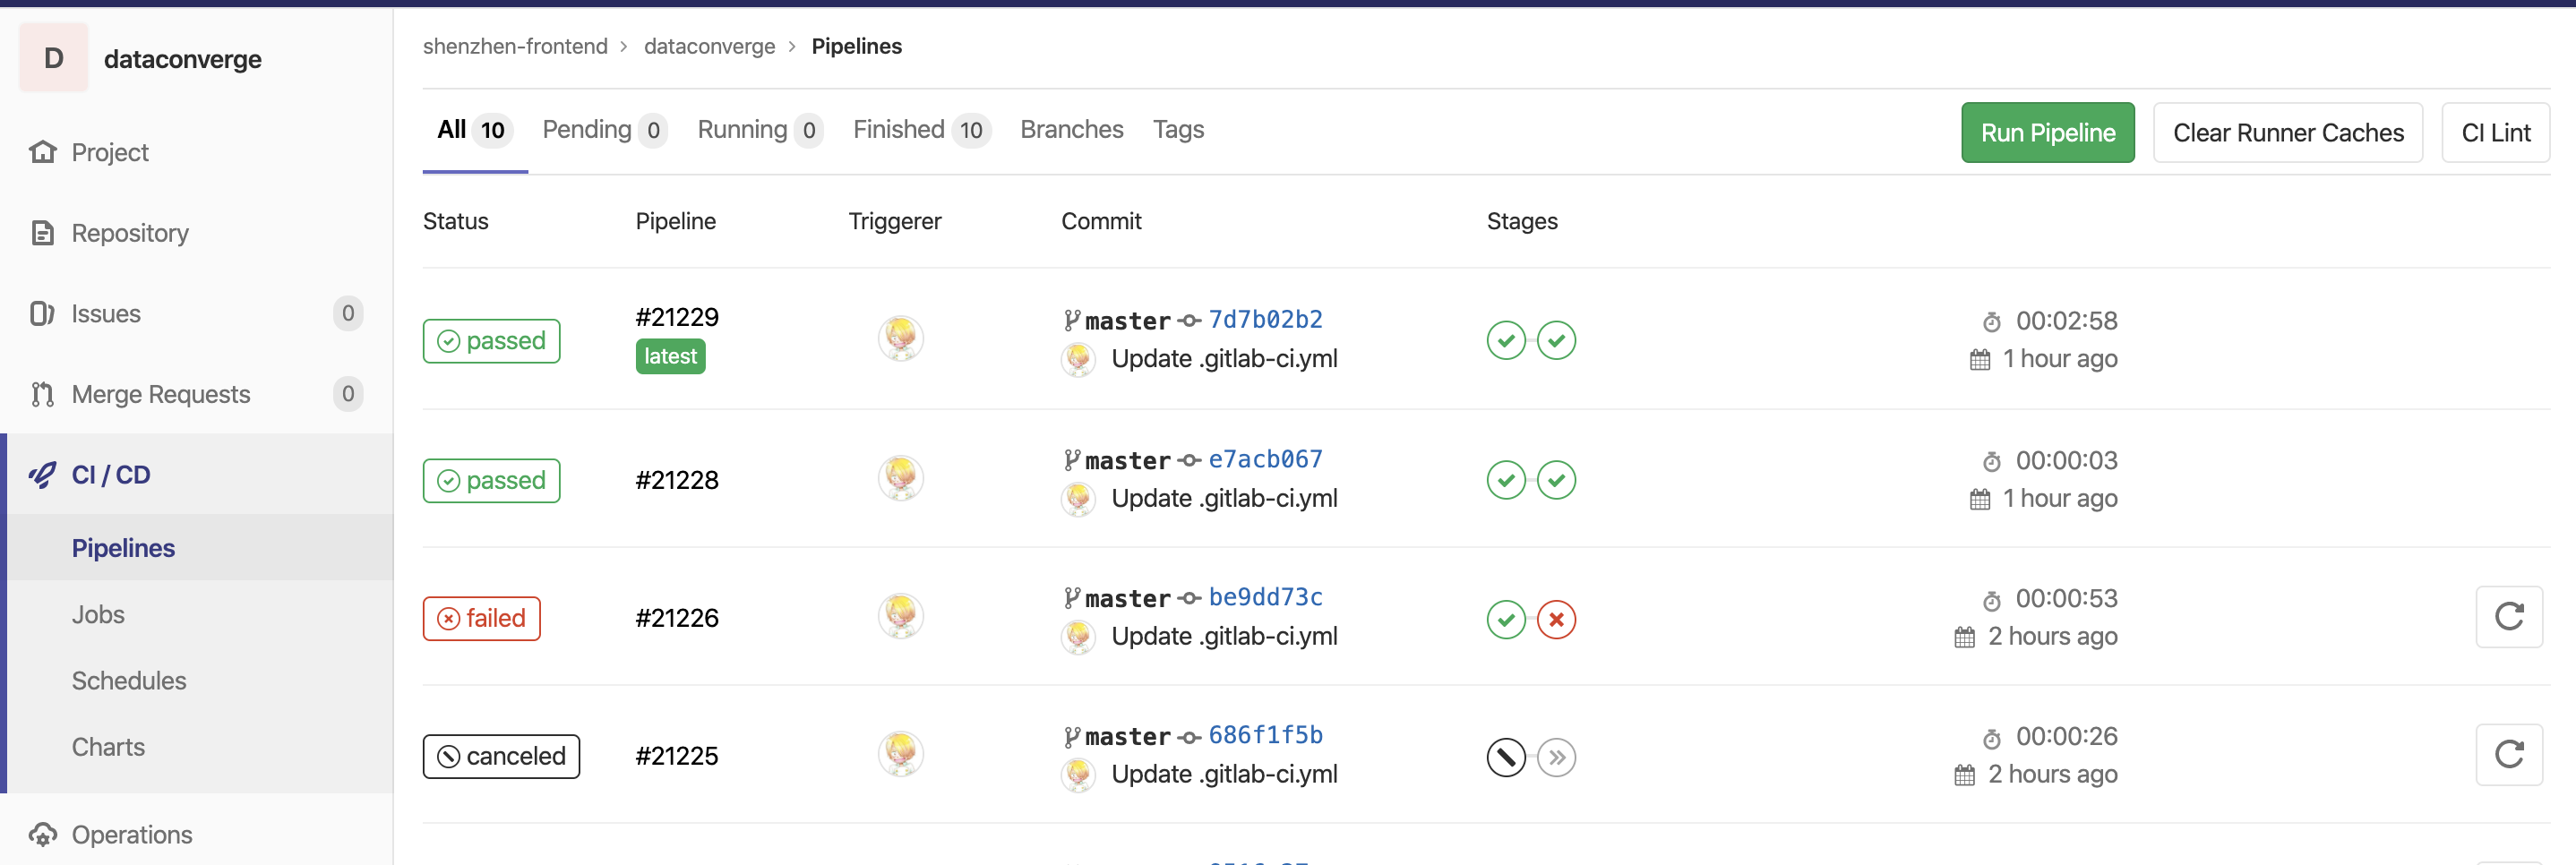The width and height of the screenshot is (2576, 865).
Task: Select the Branches tab
Action: tap(1071, 130)
